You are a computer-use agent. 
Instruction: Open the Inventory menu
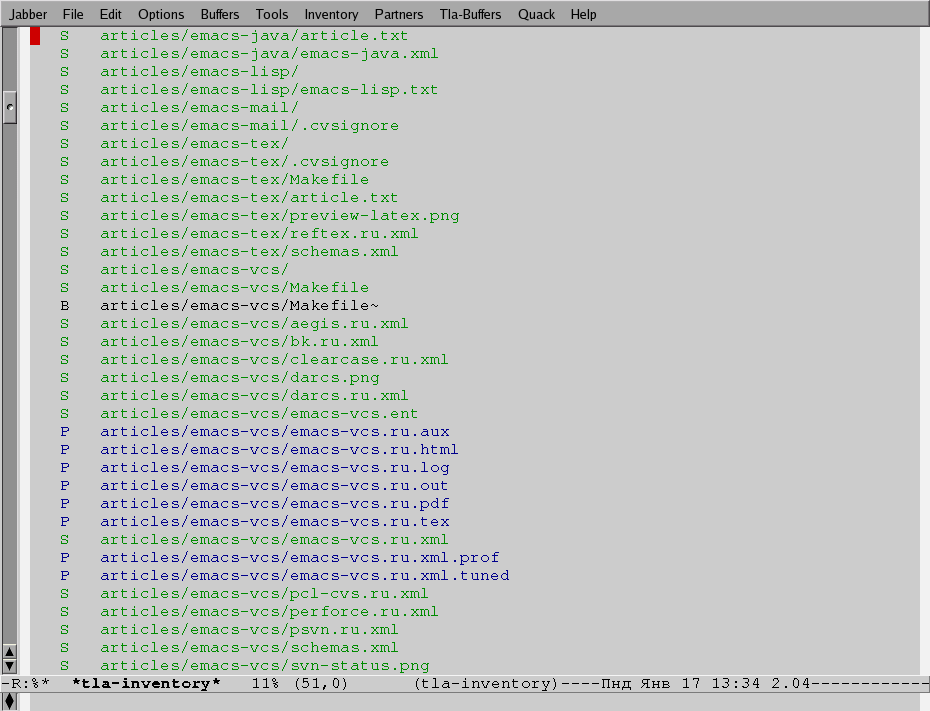(331, 14)
